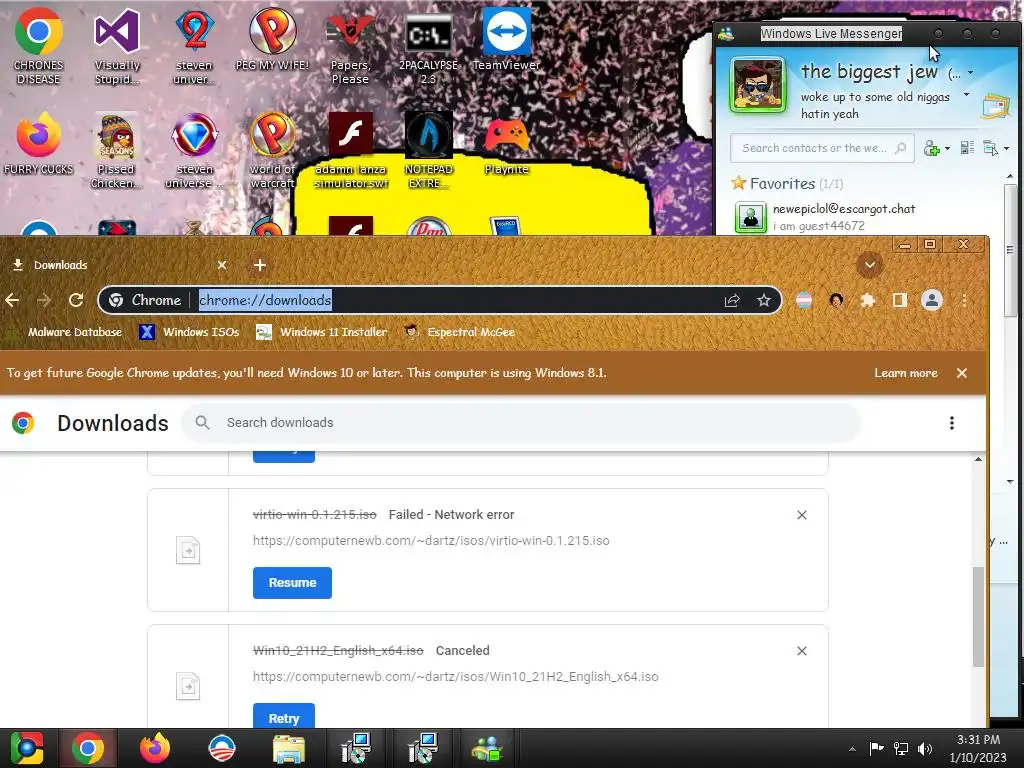Open the simulator.swf Flash file on desktop

[x=351, y=150]
